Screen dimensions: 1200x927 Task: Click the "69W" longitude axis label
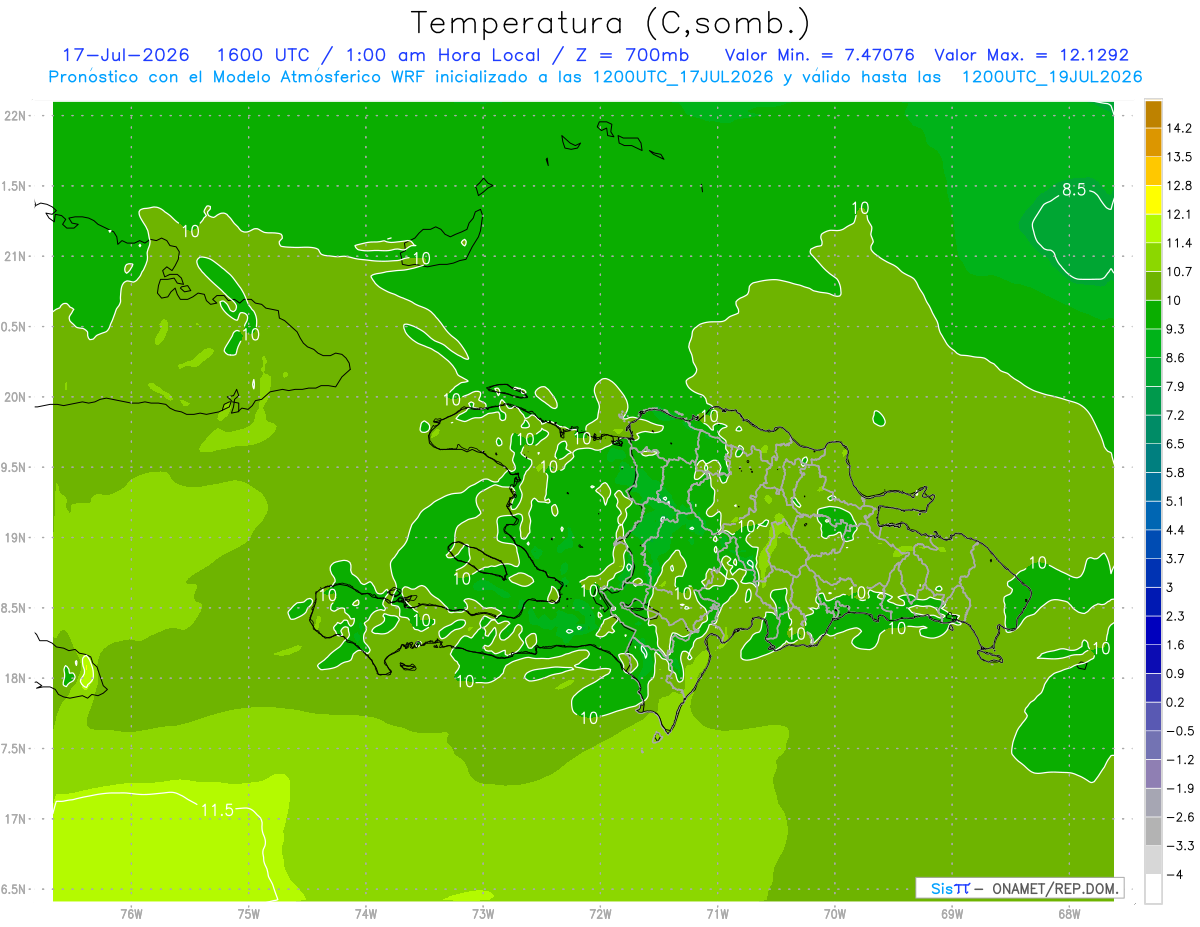(x=952, y=913)
